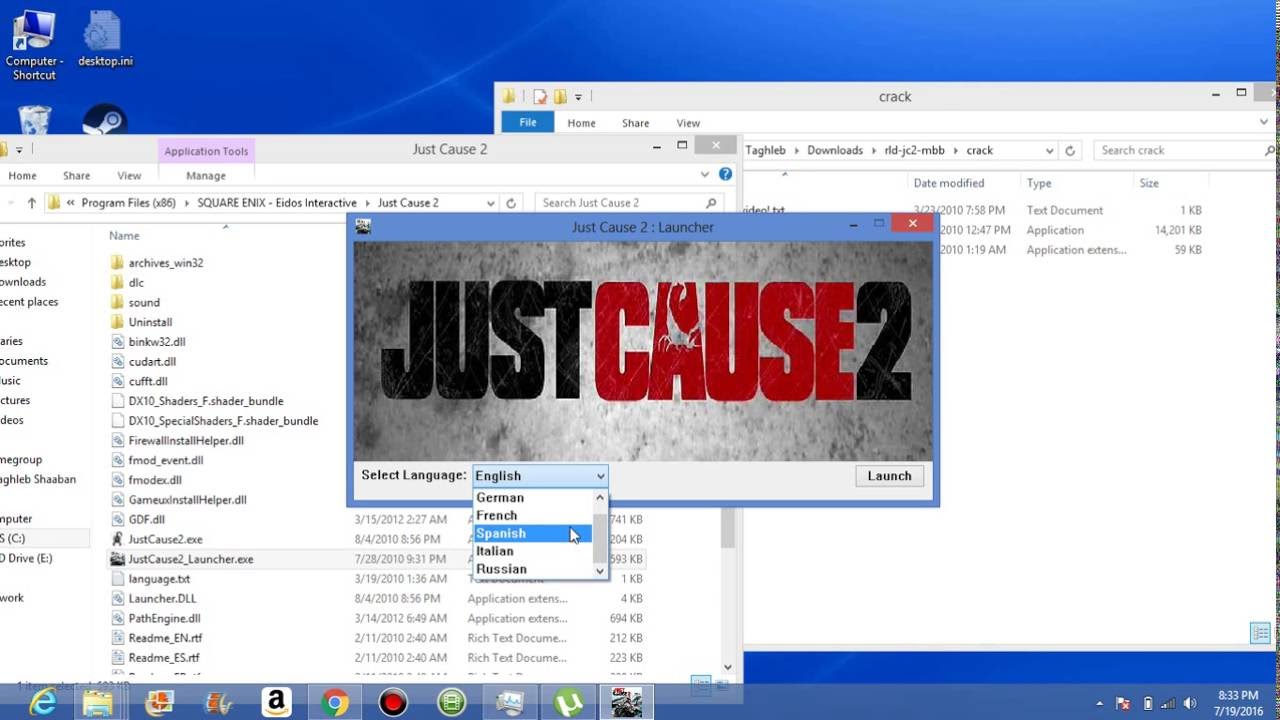Expand the ribbon in crack window
1280x720 pixels.
tap(1265, 122)
